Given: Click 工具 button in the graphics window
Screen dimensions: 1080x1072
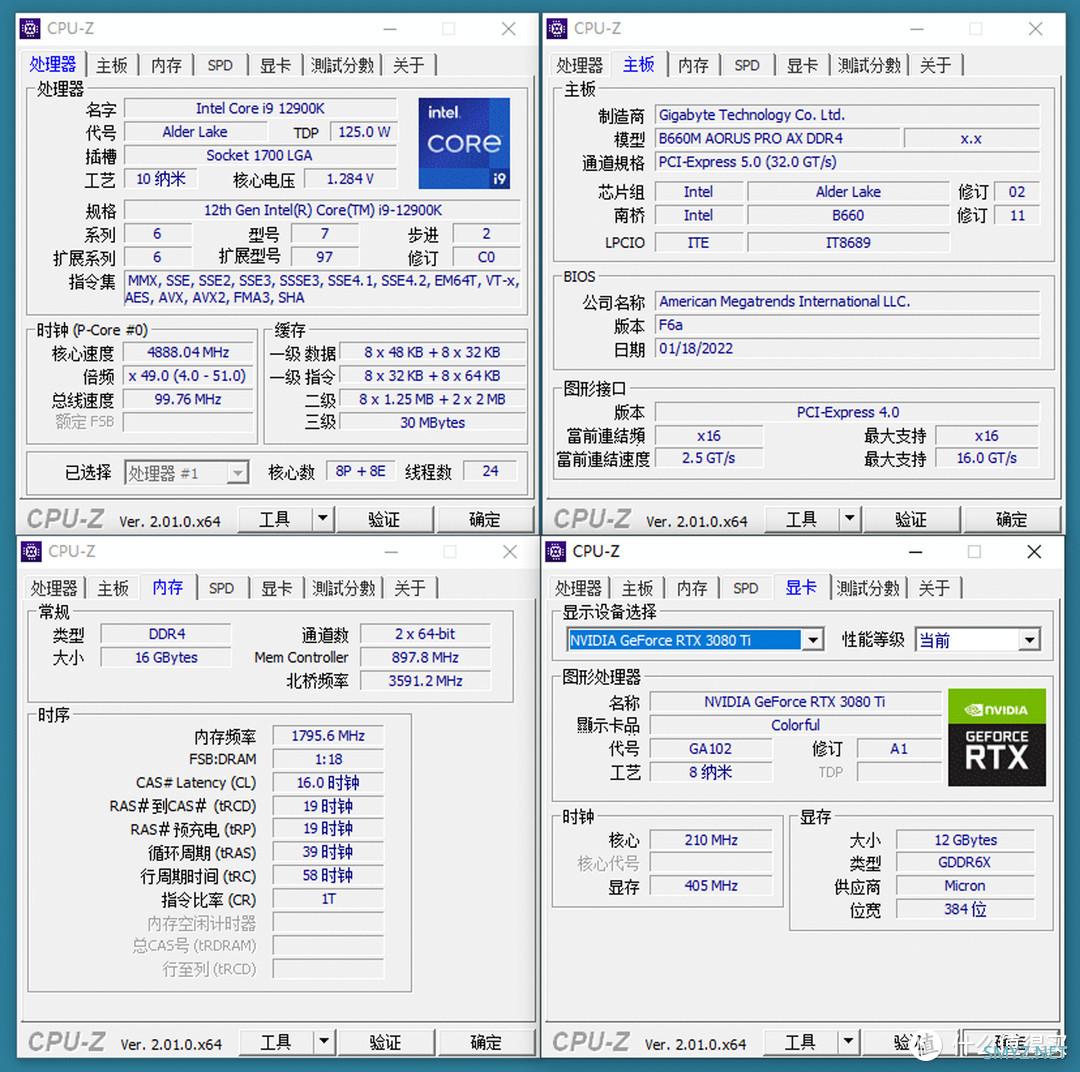Looking at the screenshot, I should [800, 1042].
